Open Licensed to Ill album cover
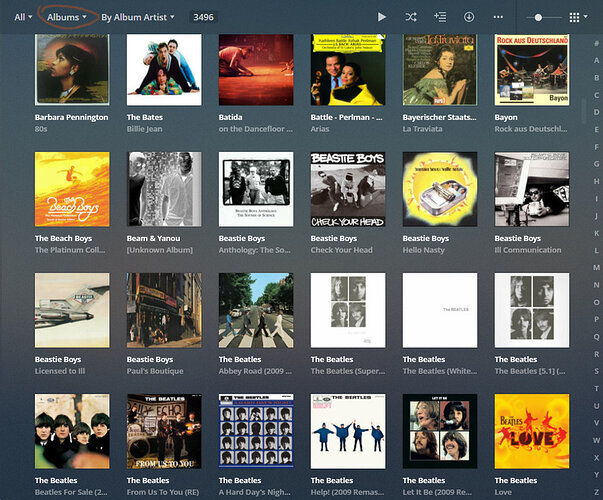The image size is (603, 500). pos(72,310)
